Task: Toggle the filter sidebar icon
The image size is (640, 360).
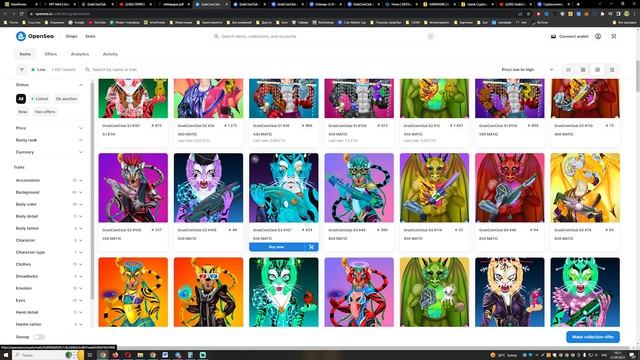Action: [x=22, y=70]
